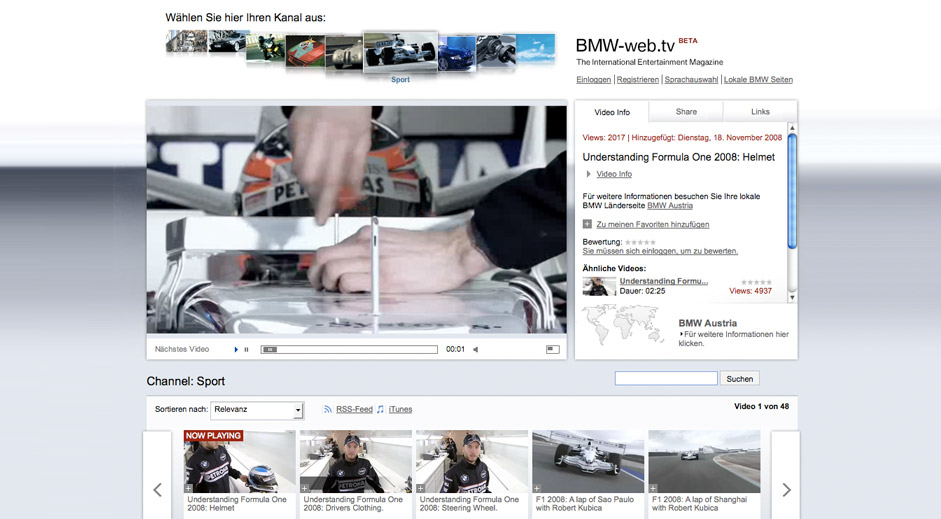Click the main video player frame

click(x=356, y=220)
